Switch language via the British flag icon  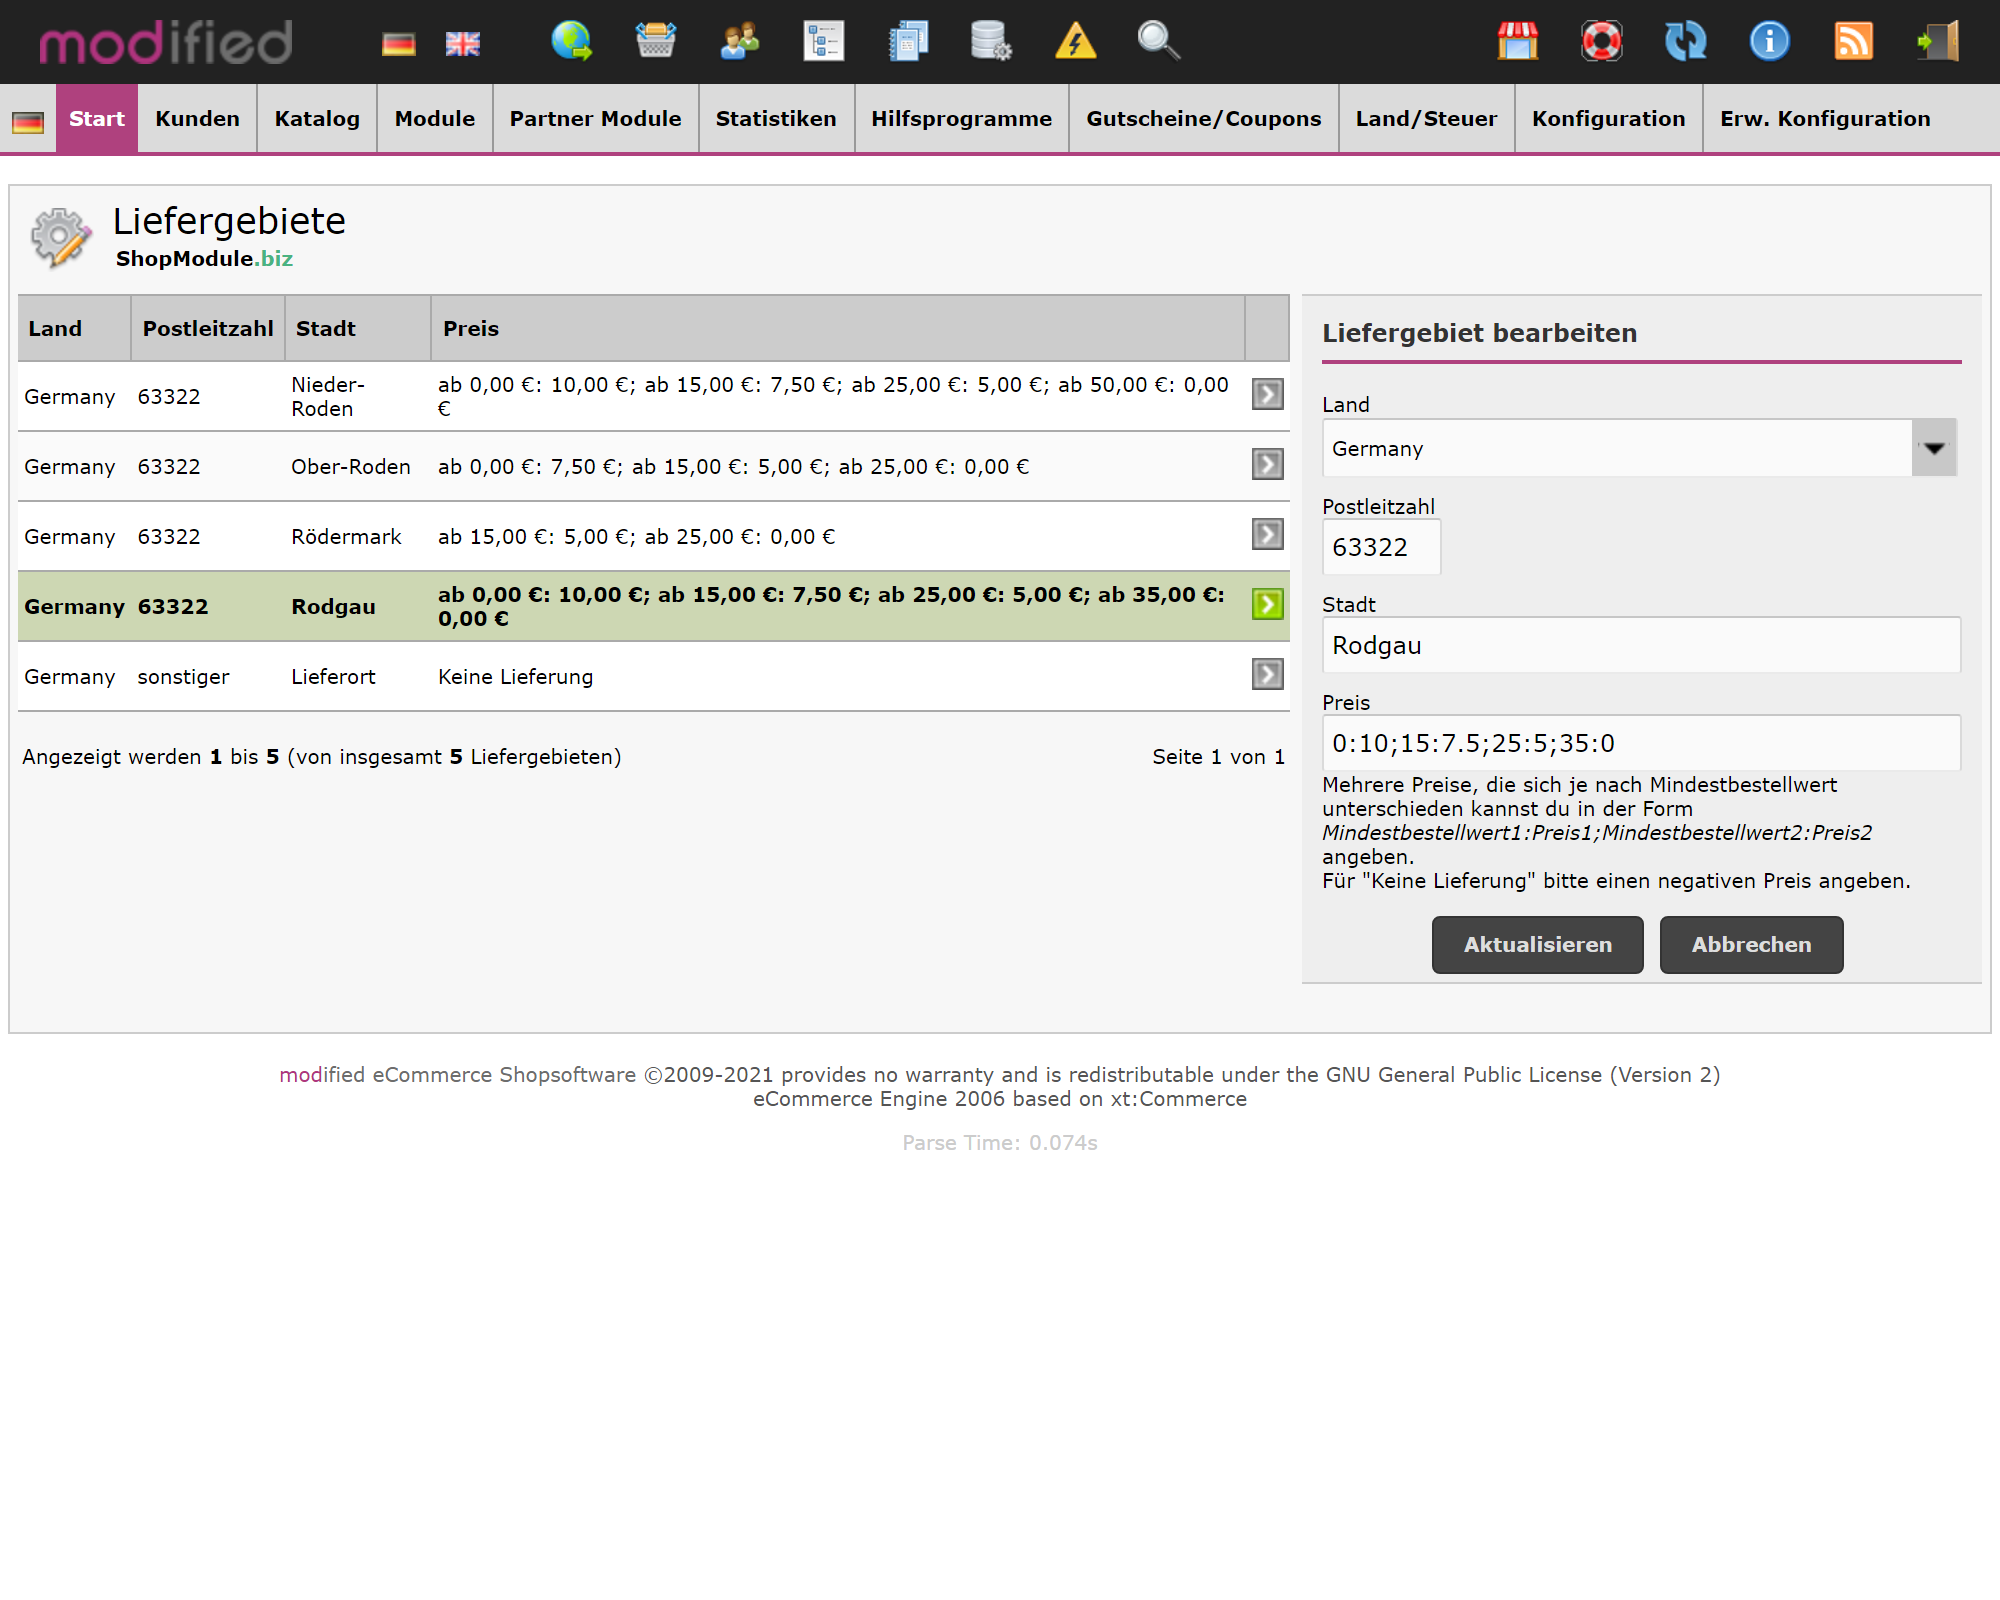coord(462,43)
